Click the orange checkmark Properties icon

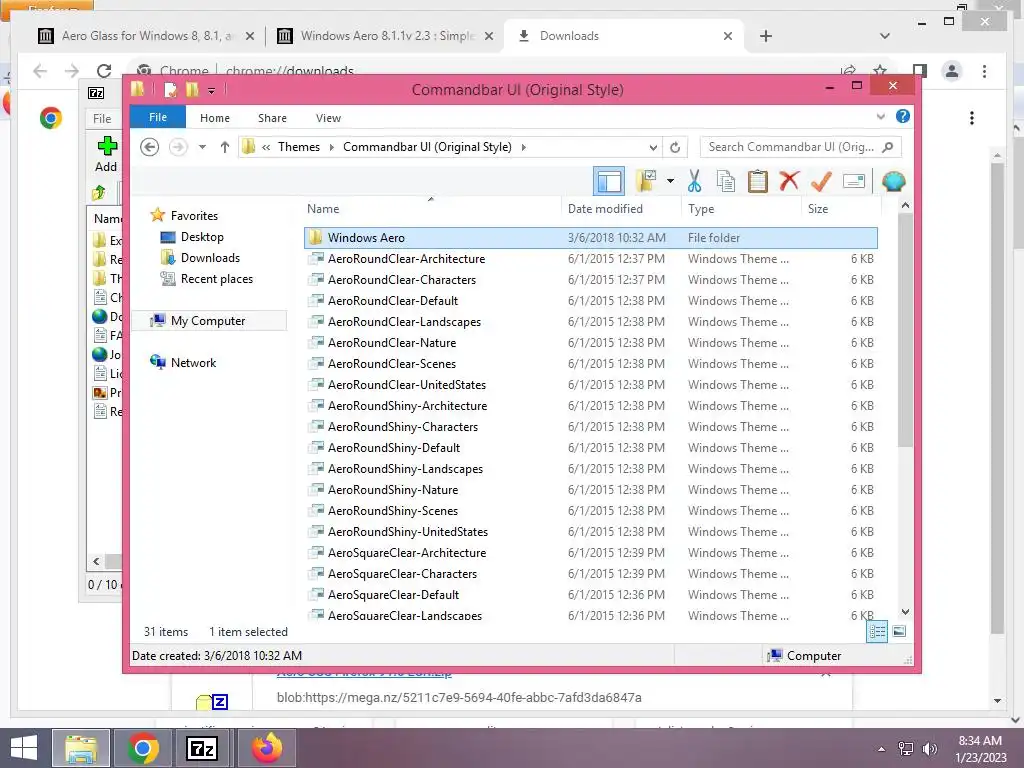click(821, 181)
